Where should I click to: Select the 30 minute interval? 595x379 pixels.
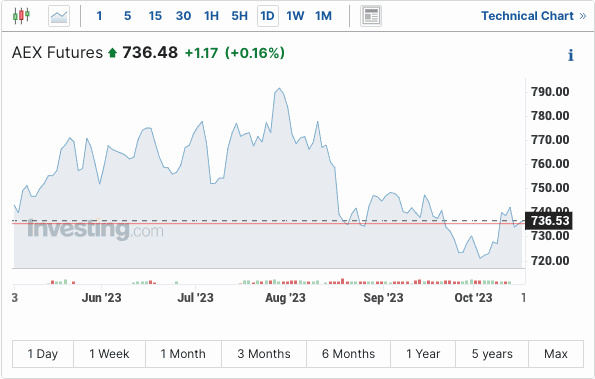tap(183, 16)
